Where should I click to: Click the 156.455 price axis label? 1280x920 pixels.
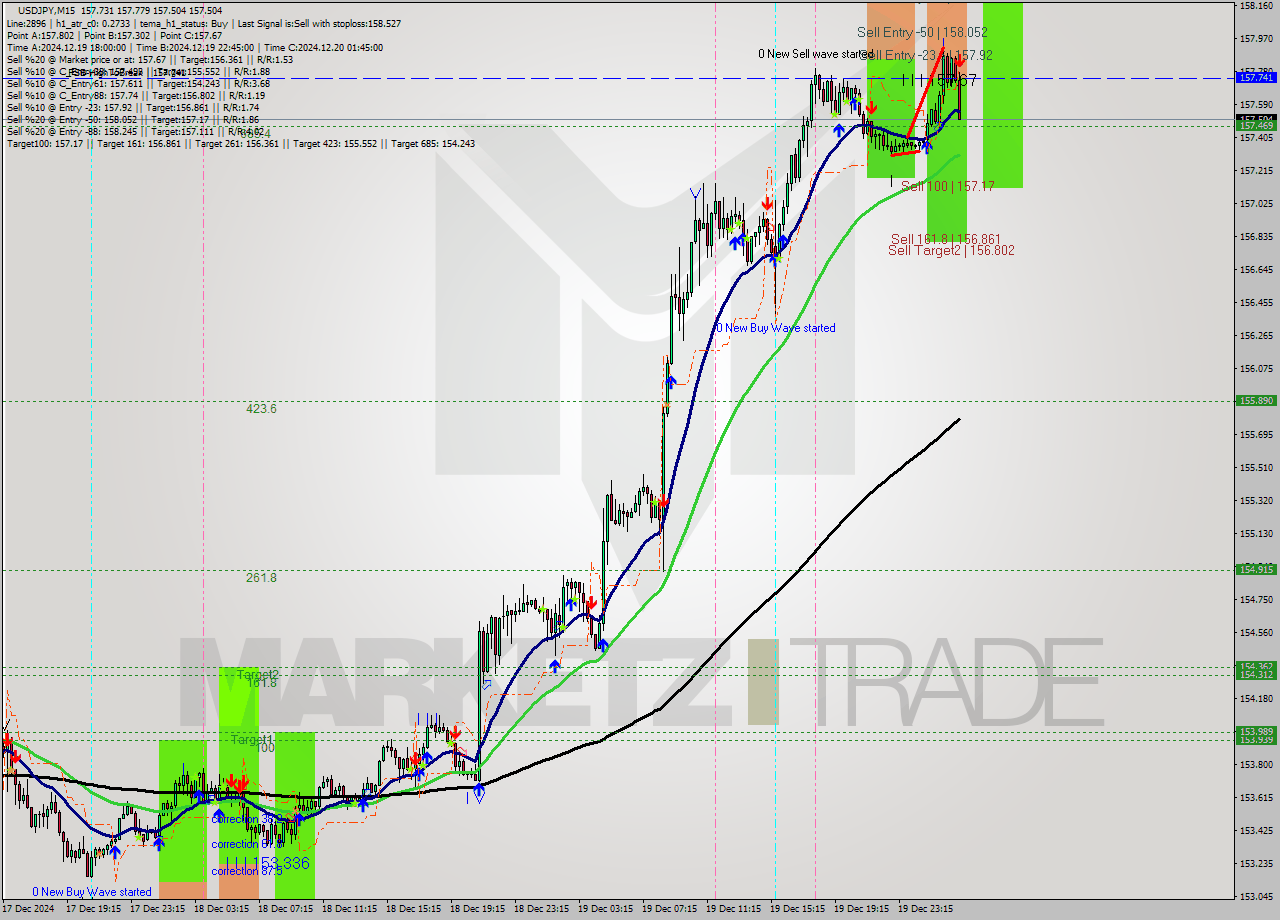[1256, 302]
